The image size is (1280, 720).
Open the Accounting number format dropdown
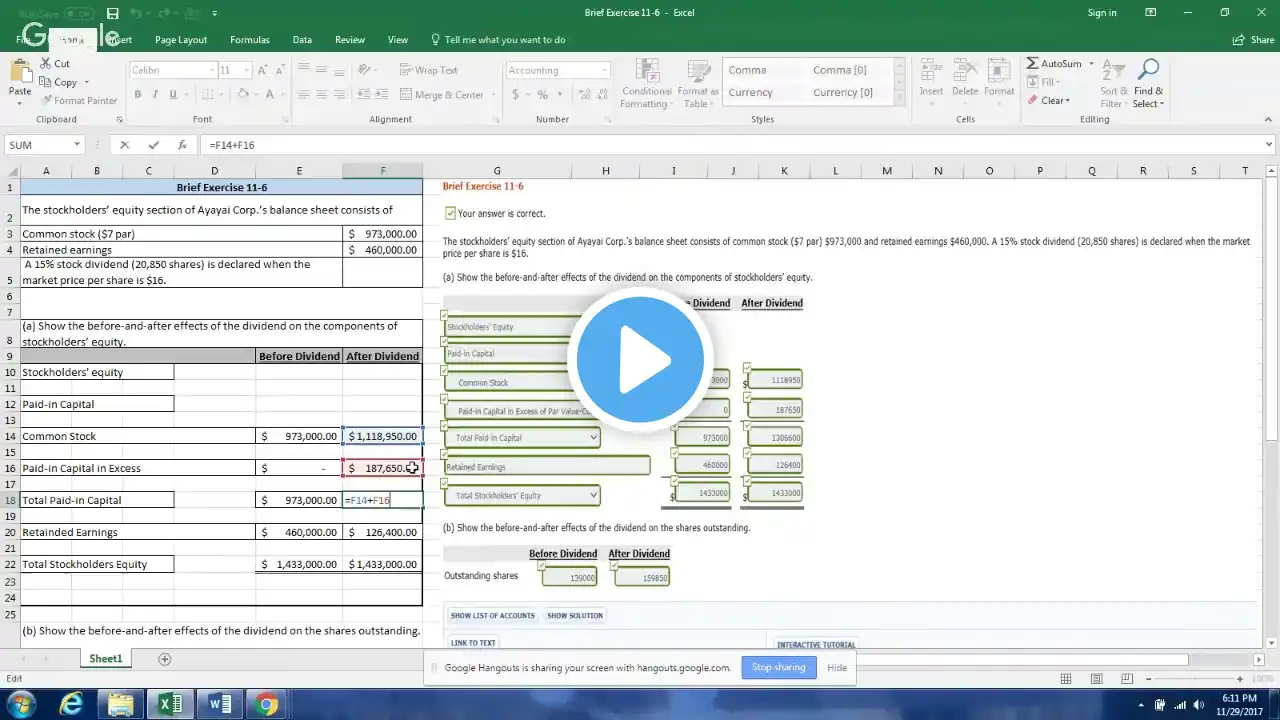[604, 71]
